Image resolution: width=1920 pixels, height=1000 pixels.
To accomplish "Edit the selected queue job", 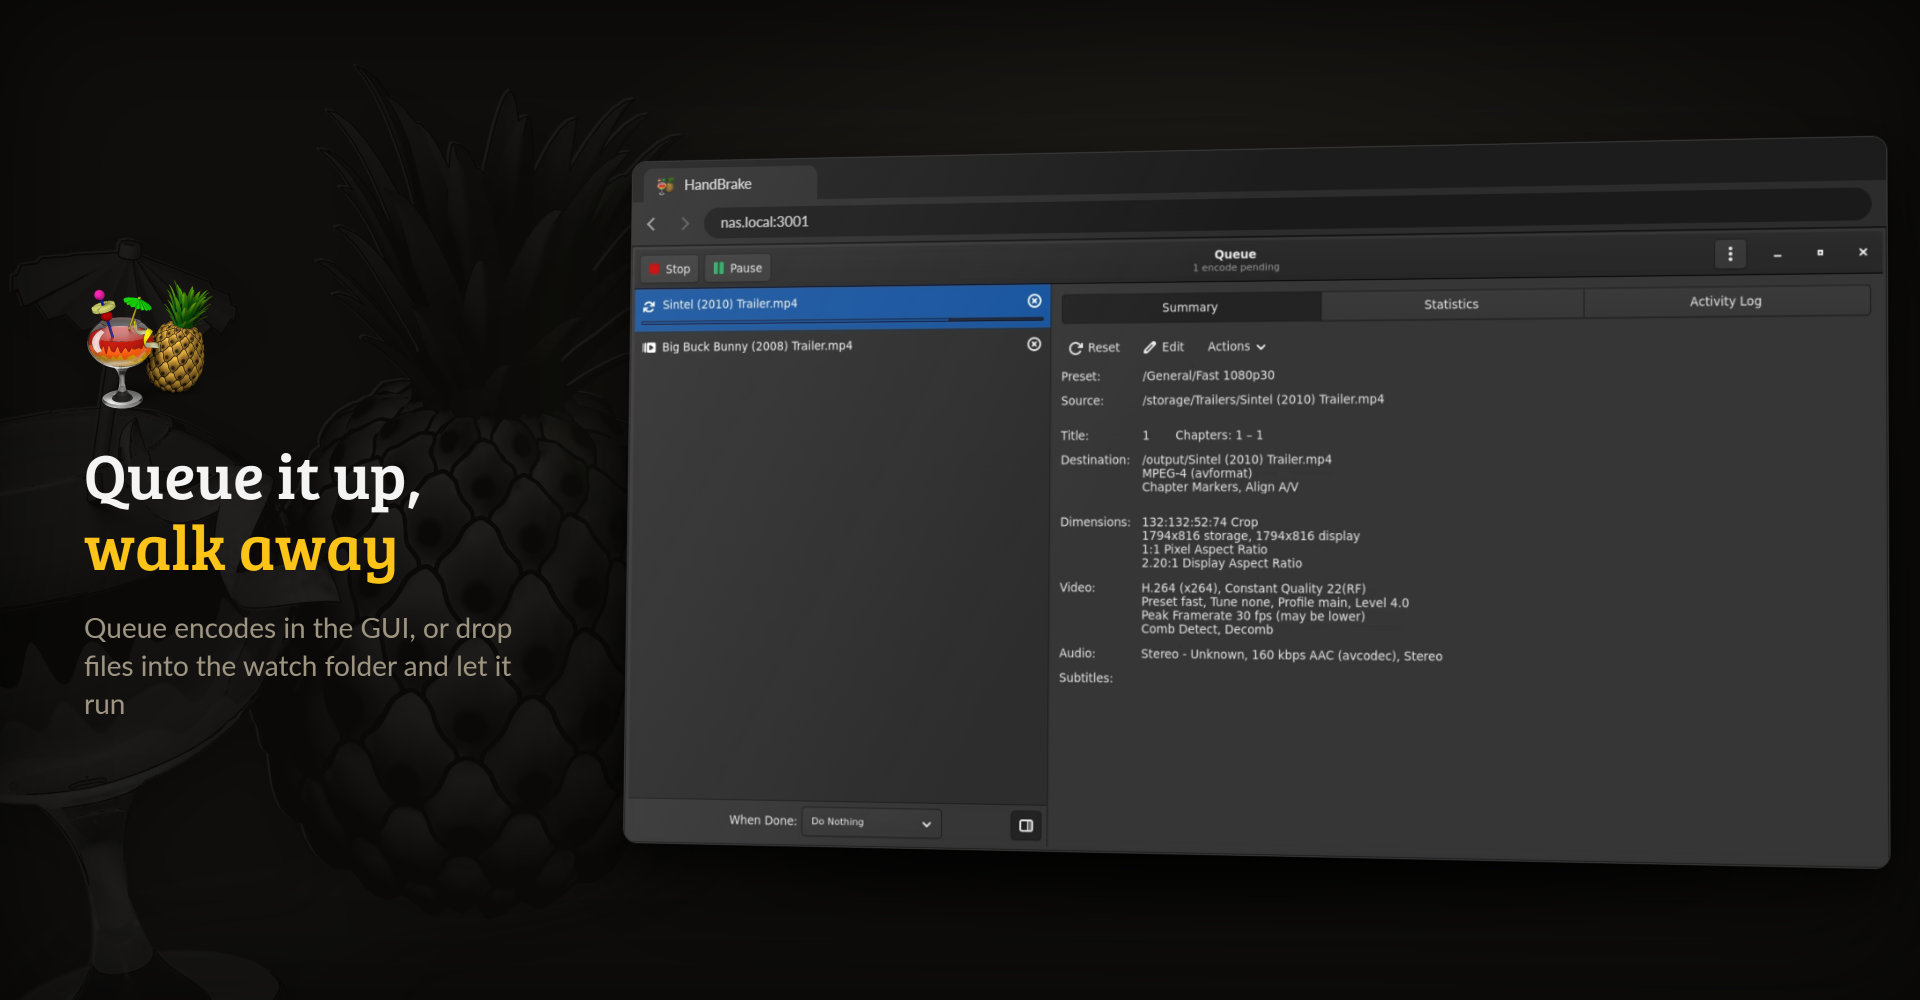I will click(1164, 347).
